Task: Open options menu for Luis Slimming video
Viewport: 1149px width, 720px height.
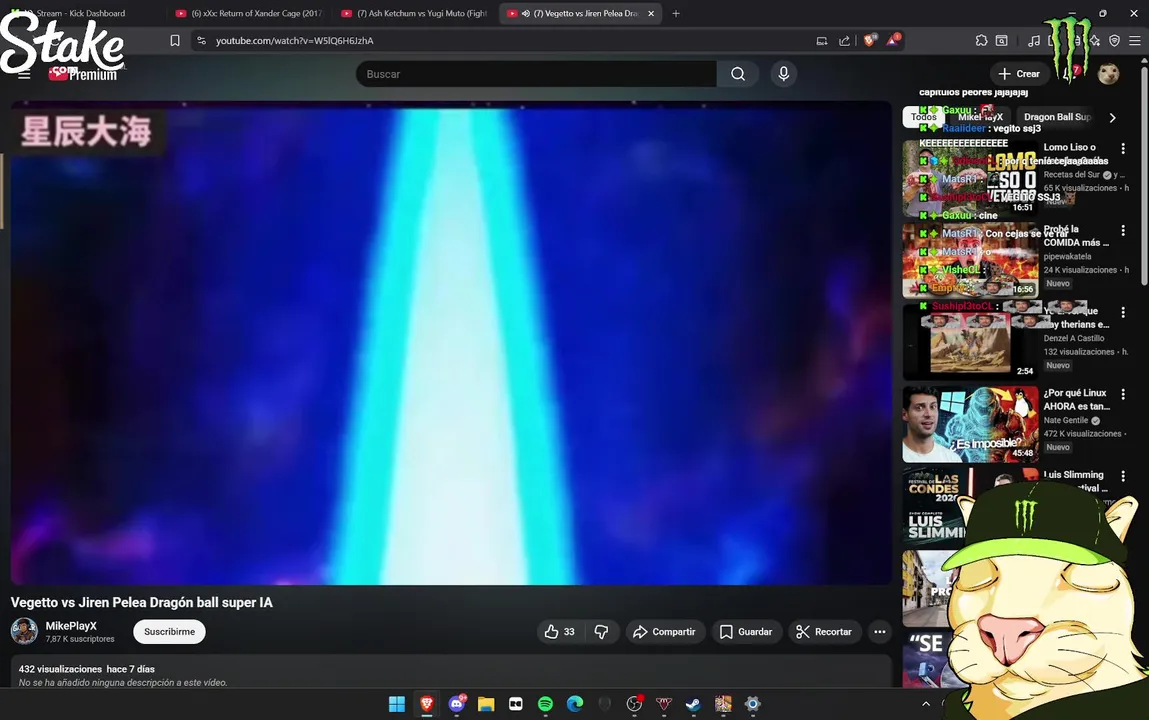Action: tap(1123, 477)
